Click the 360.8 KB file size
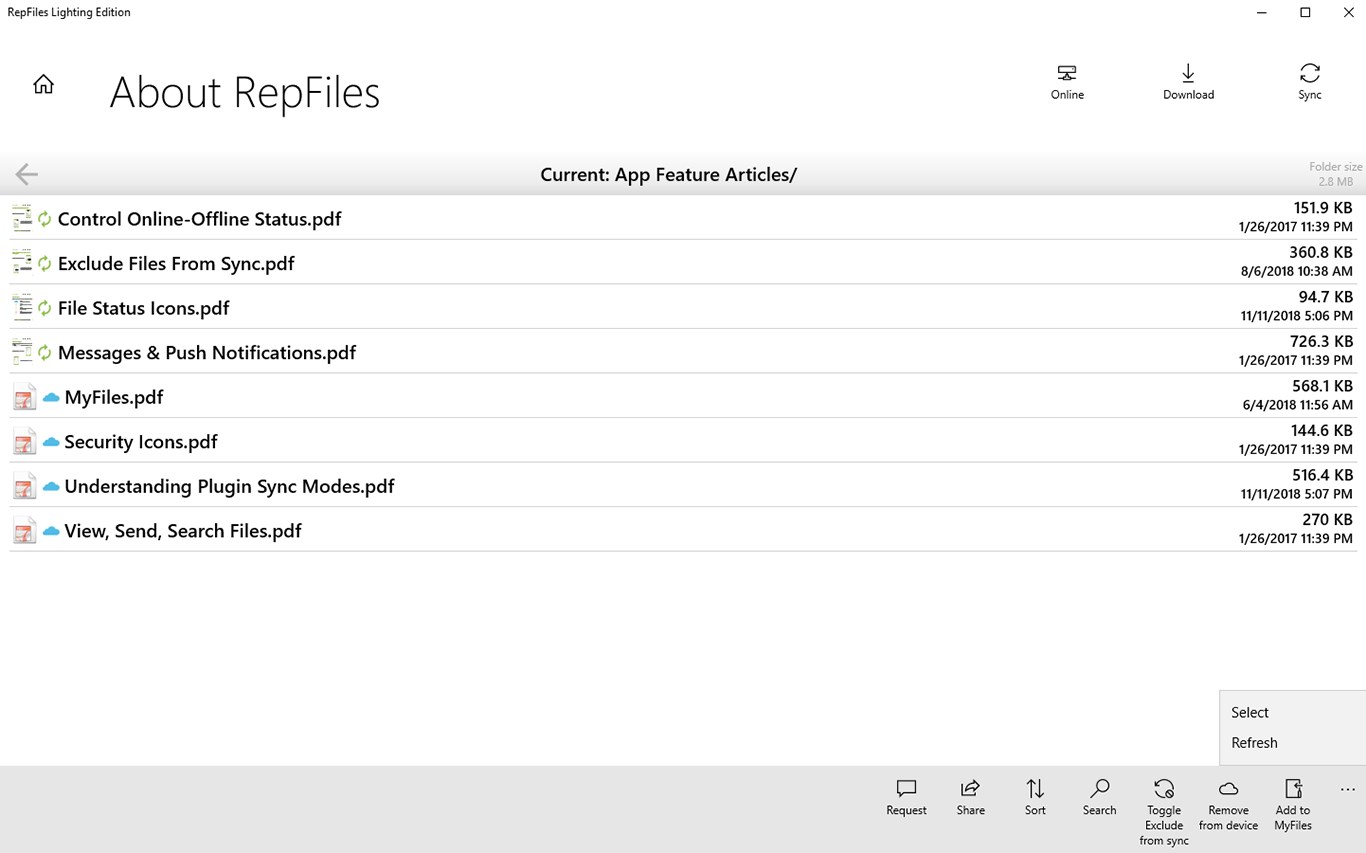Screen dimensions: 1366x853 coord(1321,253)
